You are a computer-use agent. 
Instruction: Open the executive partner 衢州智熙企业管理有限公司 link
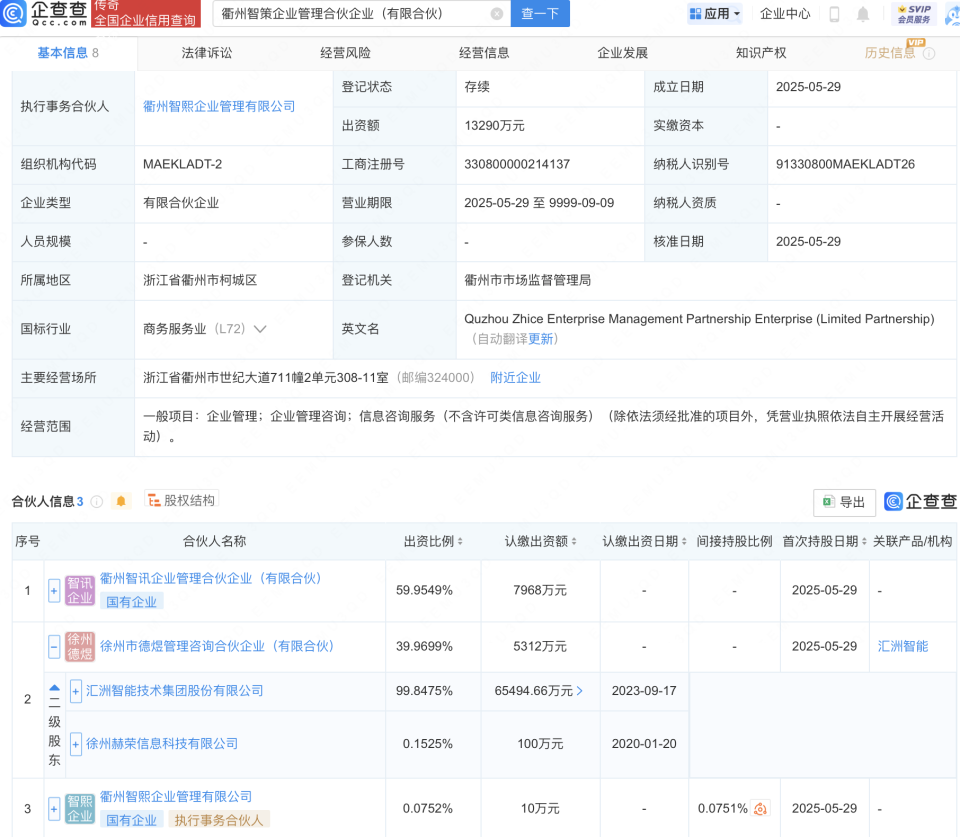coord(219,107)
